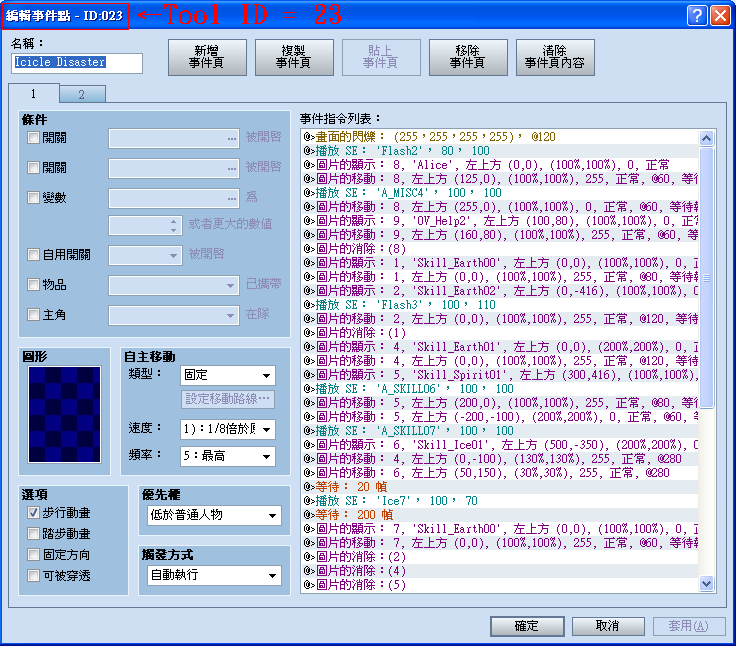Open the 自用開關 self switch dropdown

(x=146, y=255)
